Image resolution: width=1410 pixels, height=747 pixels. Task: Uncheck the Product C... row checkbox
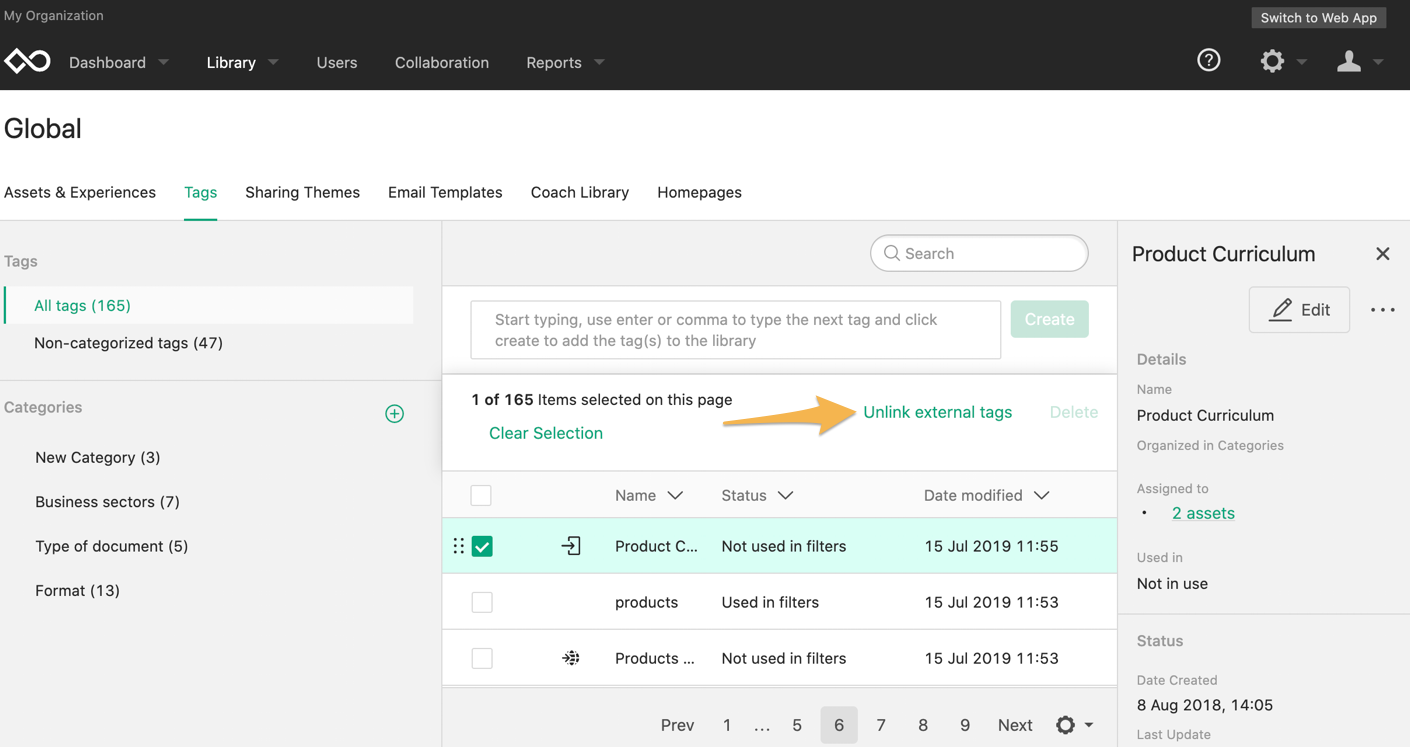click(x=482, y=546)
